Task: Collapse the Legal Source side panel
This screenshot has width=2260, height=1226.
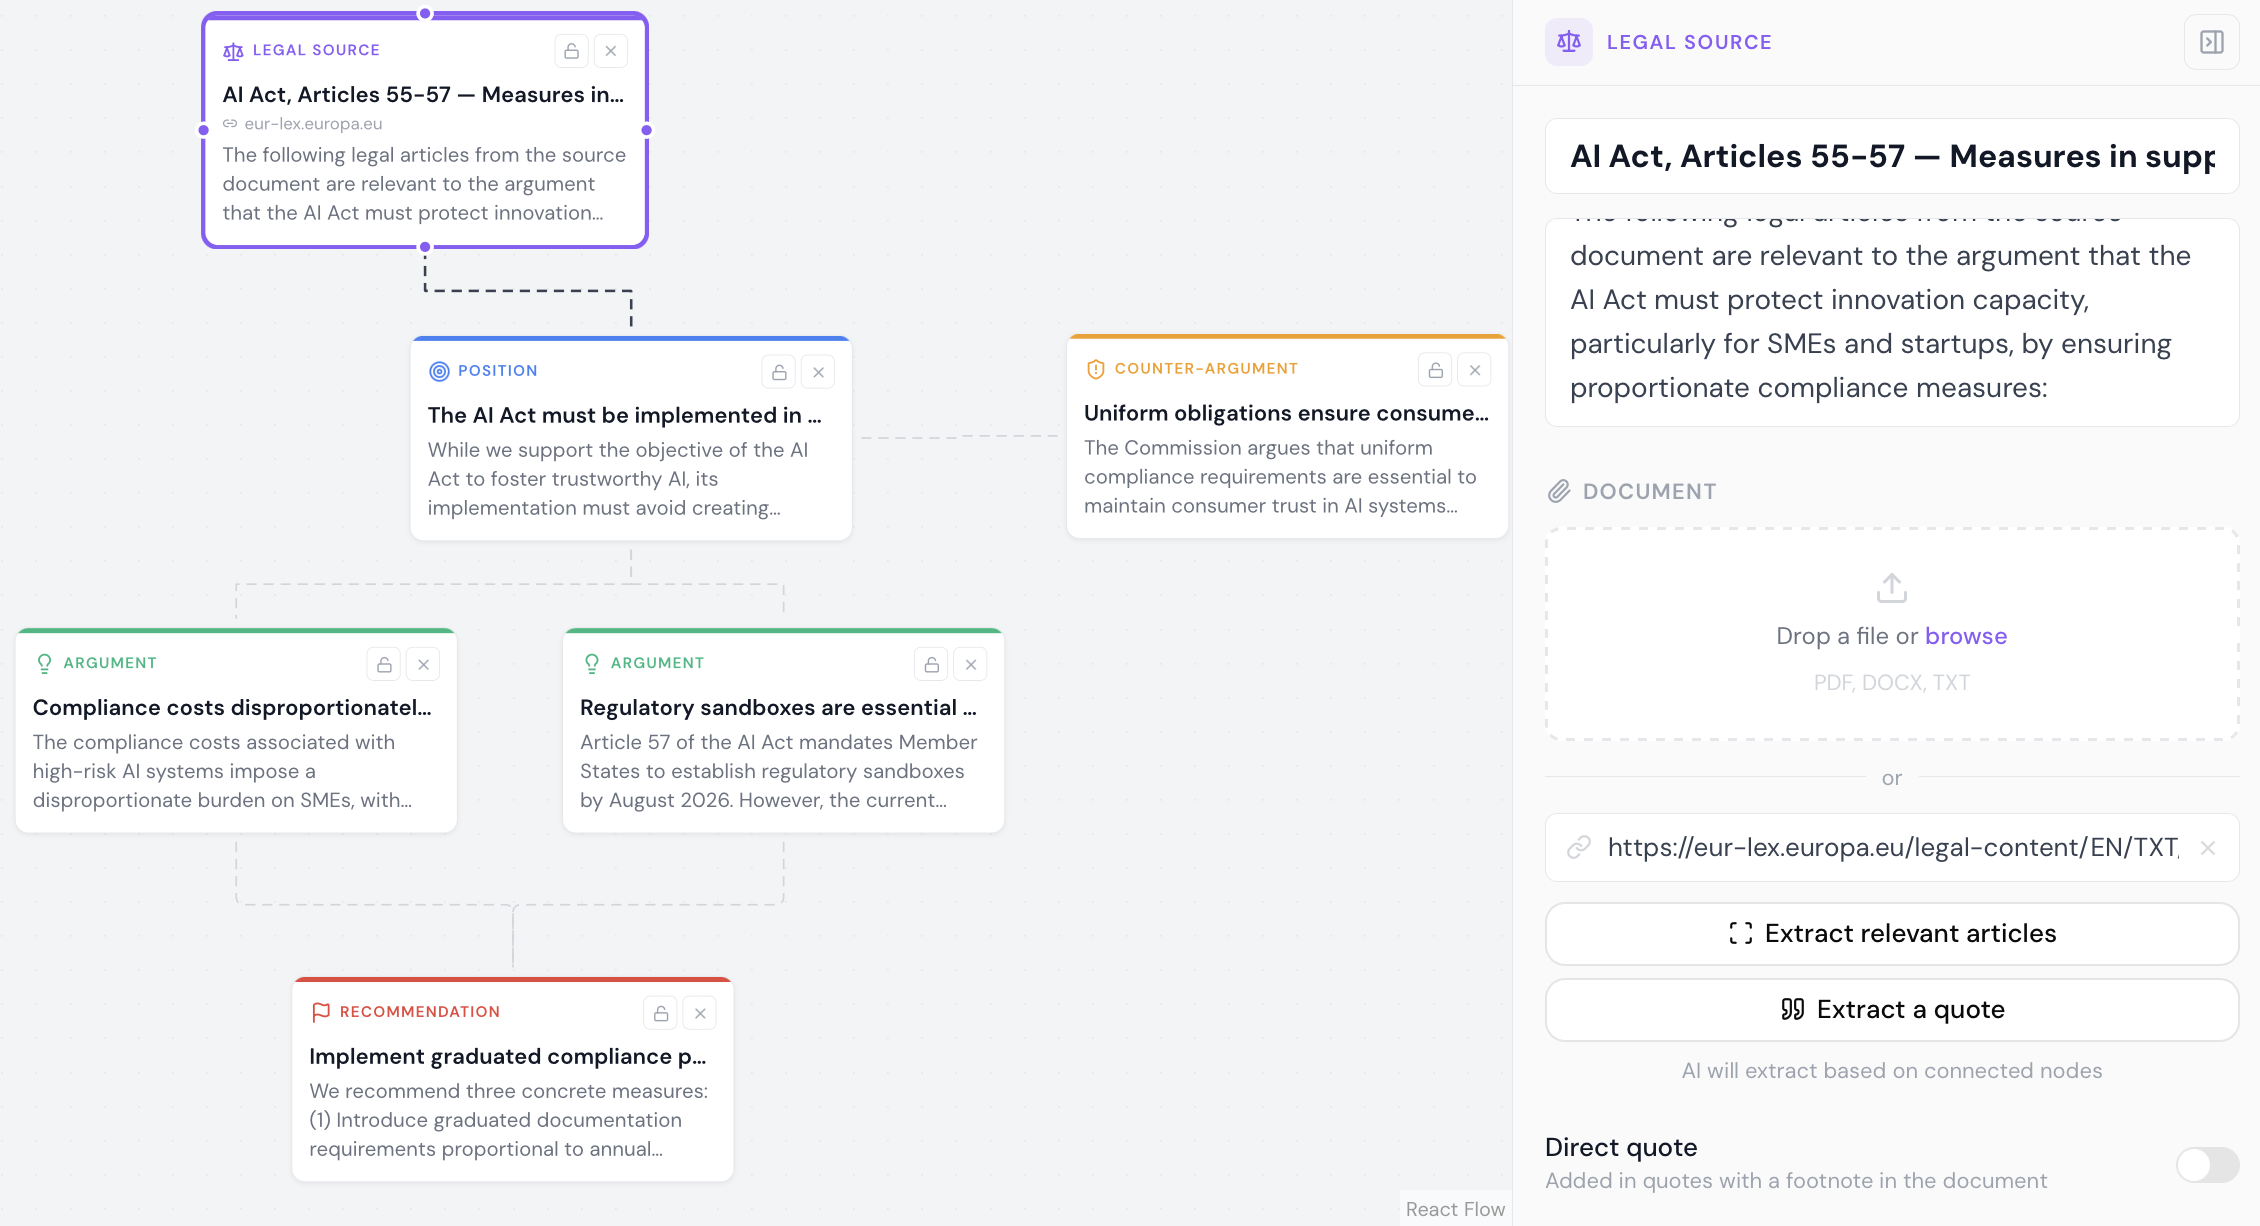Action: click(2211, 42)
